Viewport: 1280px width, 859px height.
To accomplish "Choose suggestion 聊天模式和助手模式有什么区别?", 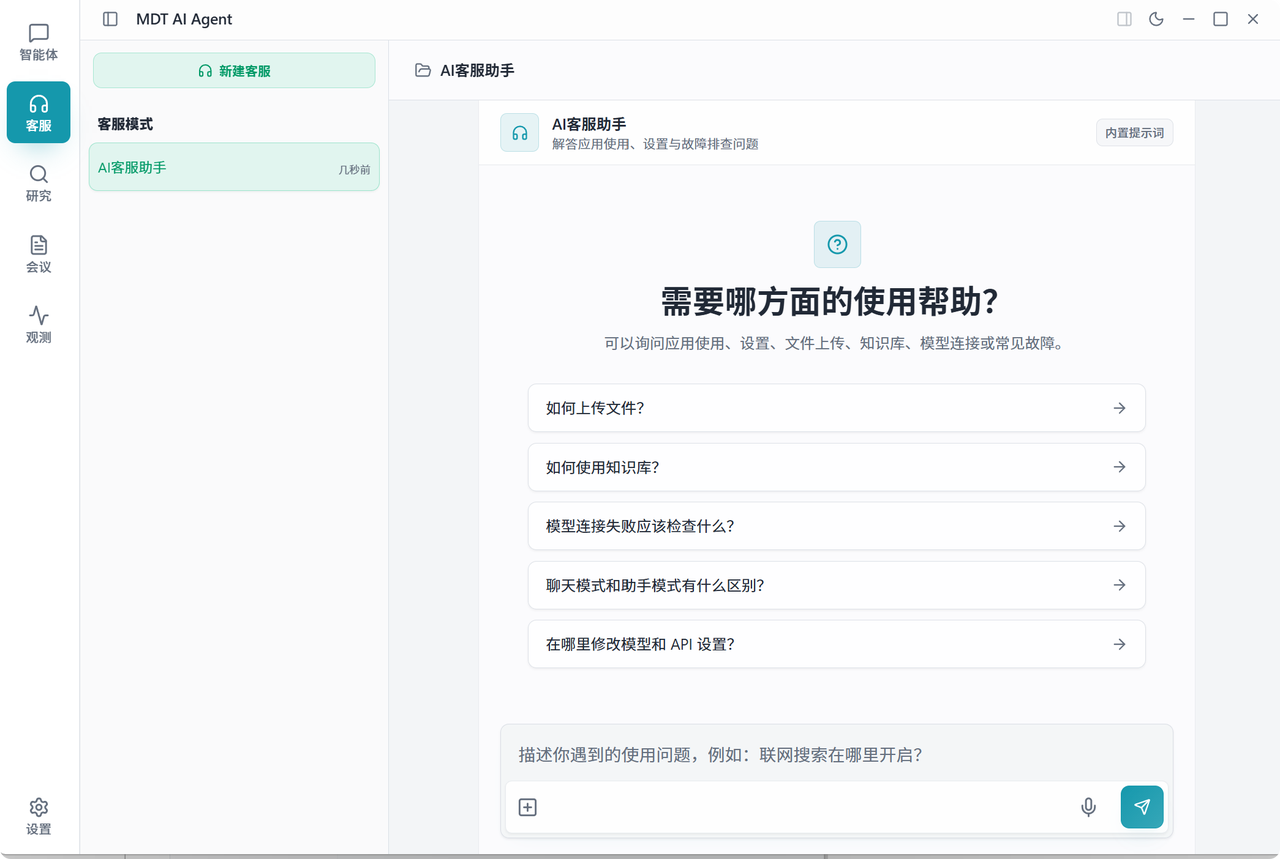I will point(837,585).
